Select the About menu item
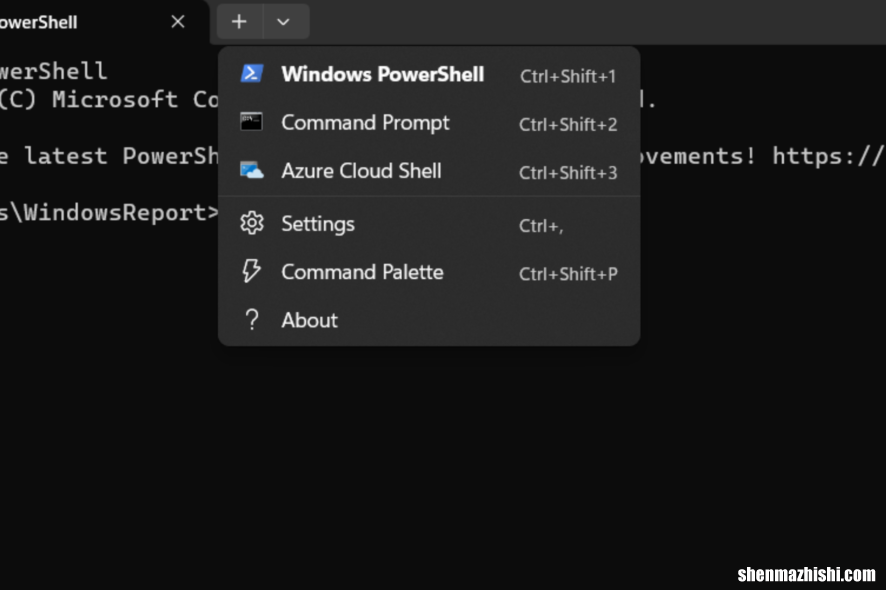The width and height of the screenshot is (886, 590). tap(429, 320)
